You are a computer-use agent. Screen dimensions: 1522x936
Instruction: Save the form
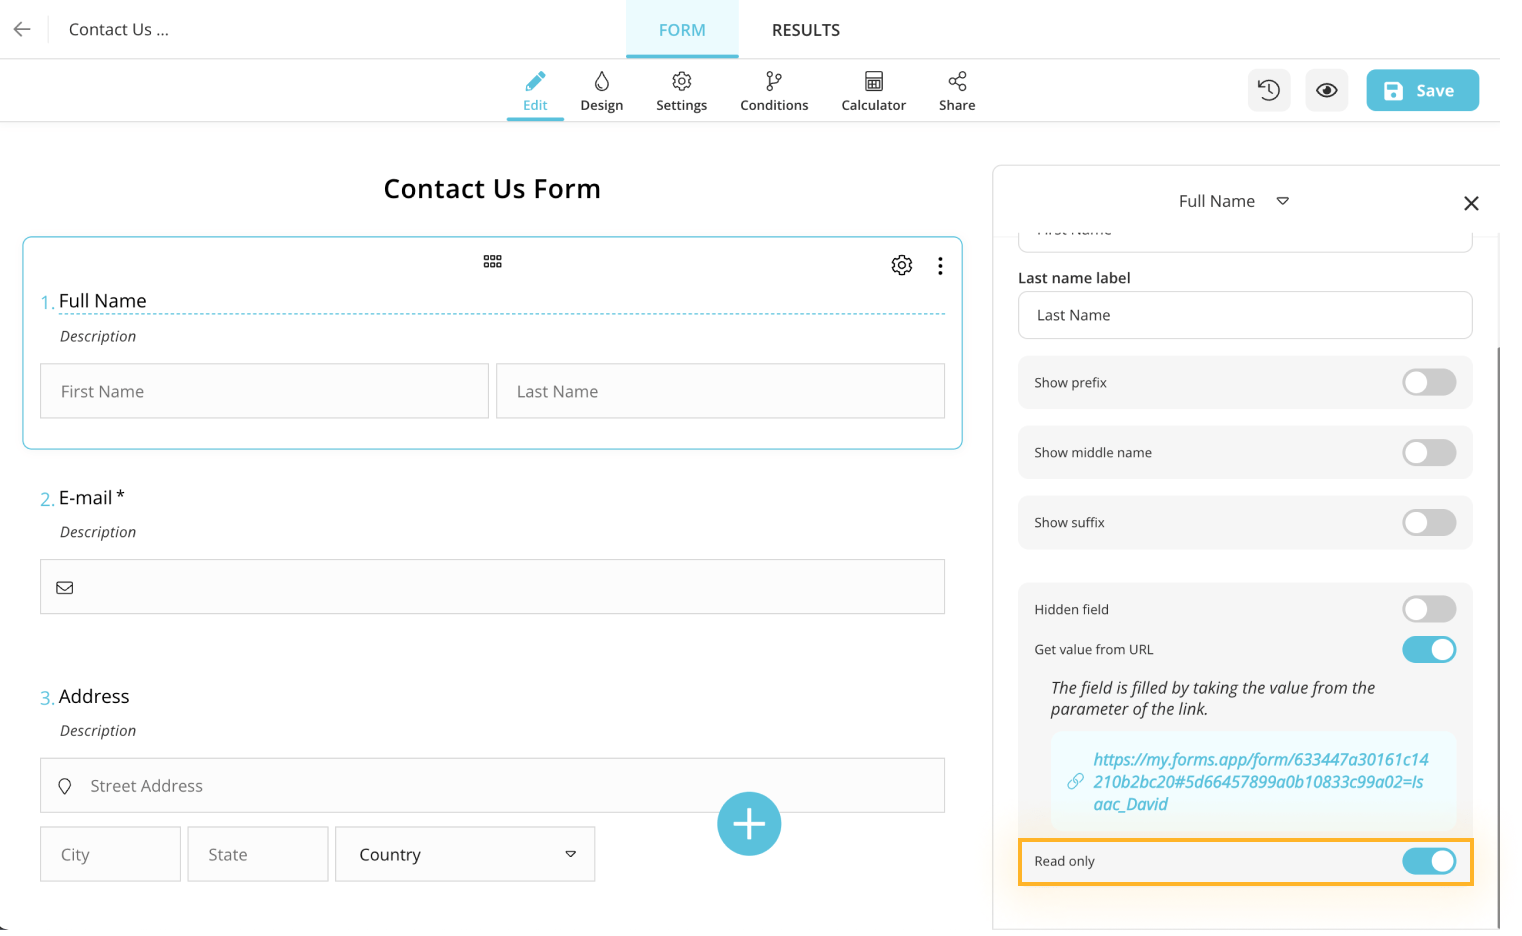point(1422,90)
